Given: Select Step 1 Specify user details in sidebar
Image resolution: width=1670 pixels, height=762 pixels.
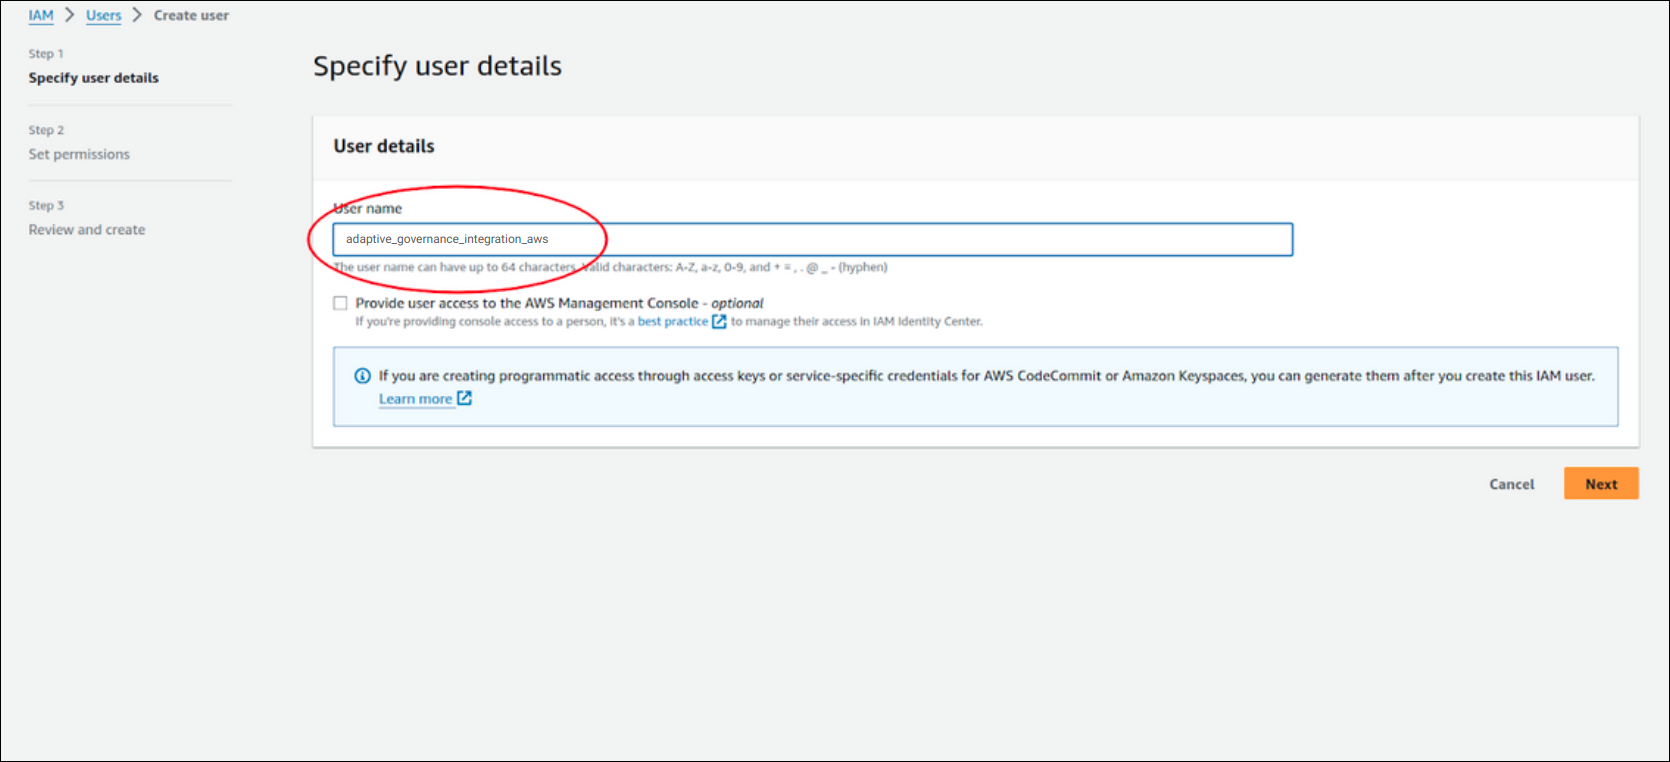Looking at the screenshot, I should tap(93, 78).
